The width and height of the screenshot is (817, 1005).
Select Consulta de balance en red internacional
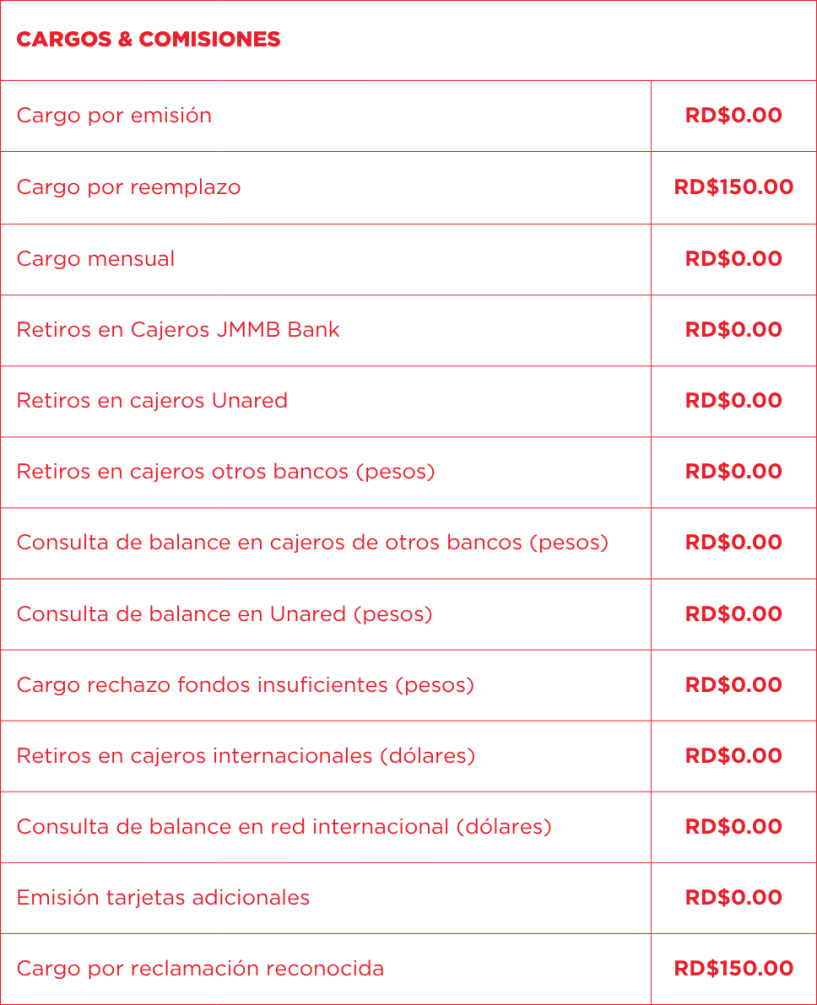click(283, 827)
